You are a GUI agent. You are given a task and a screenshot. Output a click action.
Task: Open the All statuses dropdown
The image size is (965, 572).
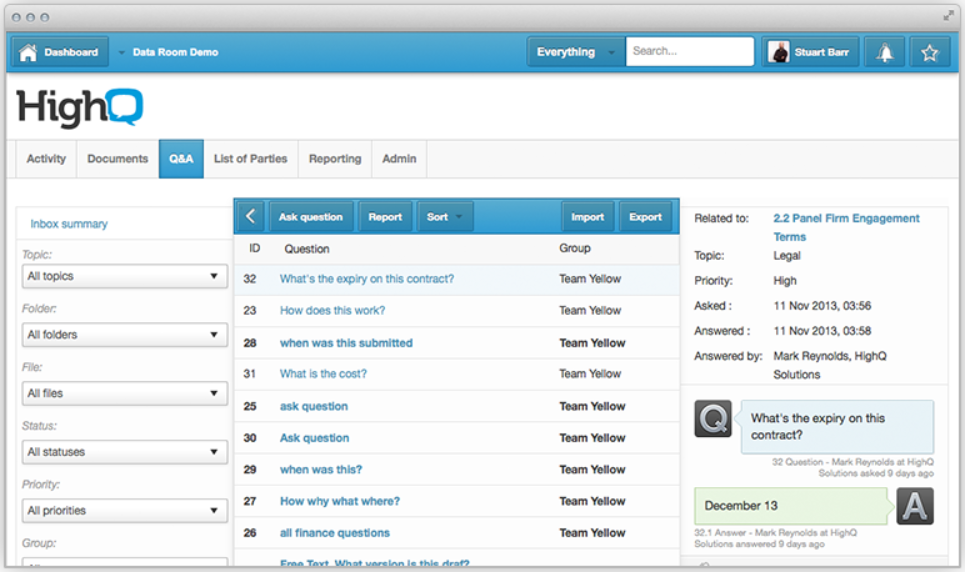[124, 452]
